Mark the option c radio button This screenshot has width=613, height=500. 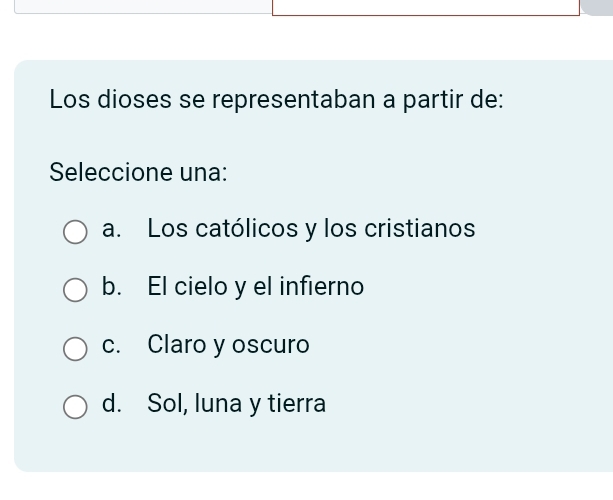[x=75, y=349]
